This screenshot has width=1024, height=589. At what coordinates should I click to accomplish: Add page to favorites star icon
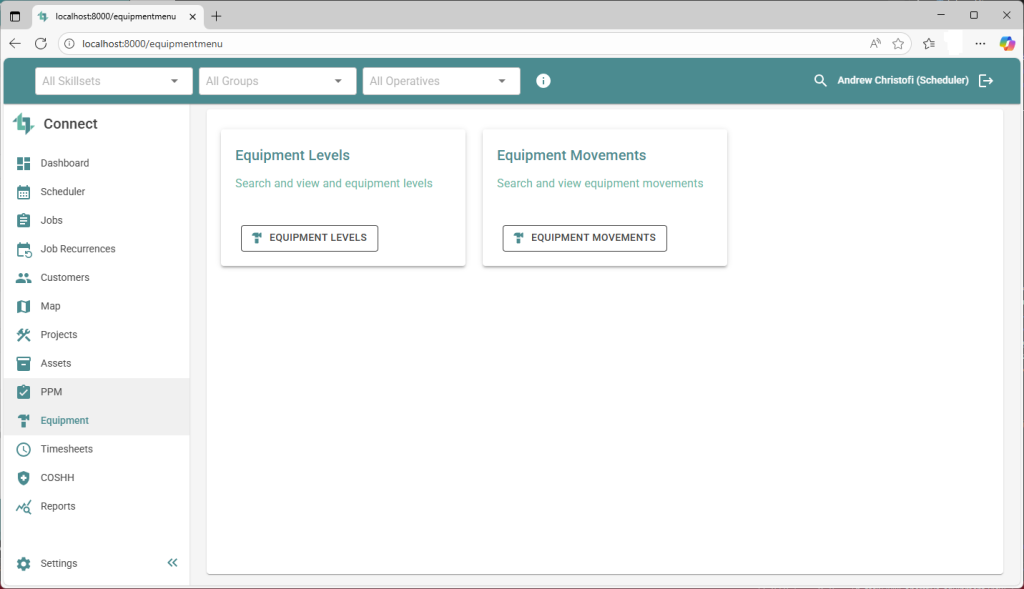coord(898,44)
